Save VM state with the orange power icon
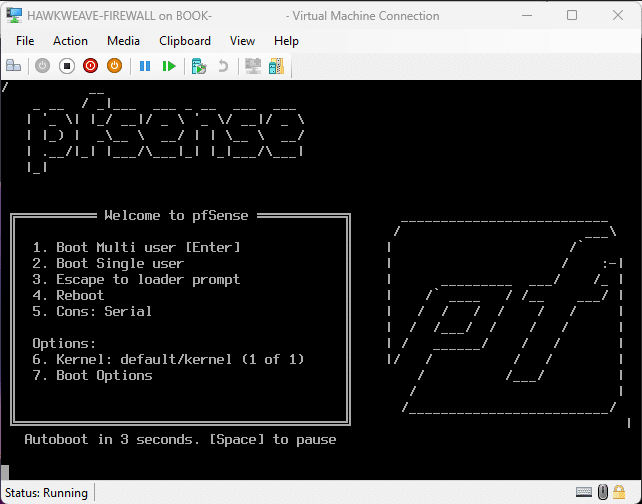This screenshot has height=504, width=642. pos(114,66)
